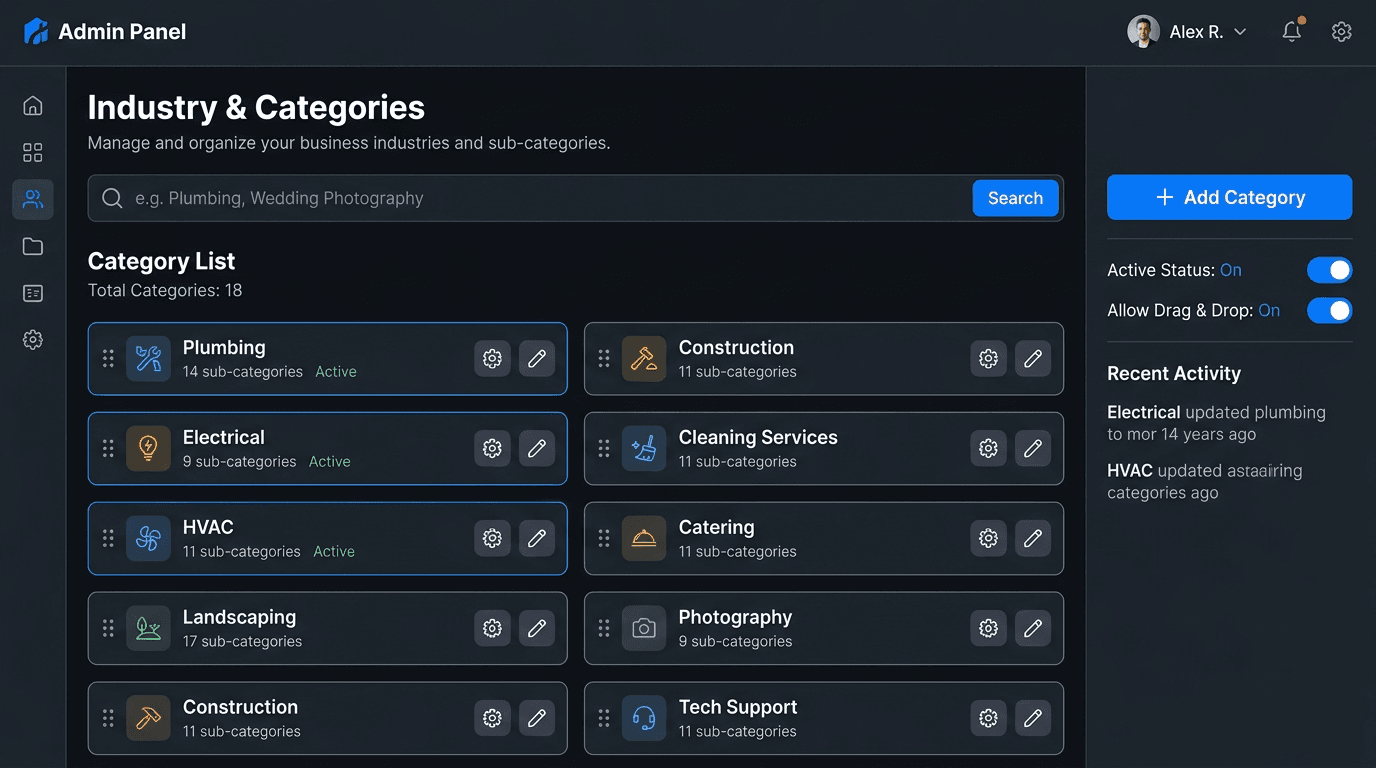Open the notifications bell
Screen dimensions: 1376x768
1292,32
